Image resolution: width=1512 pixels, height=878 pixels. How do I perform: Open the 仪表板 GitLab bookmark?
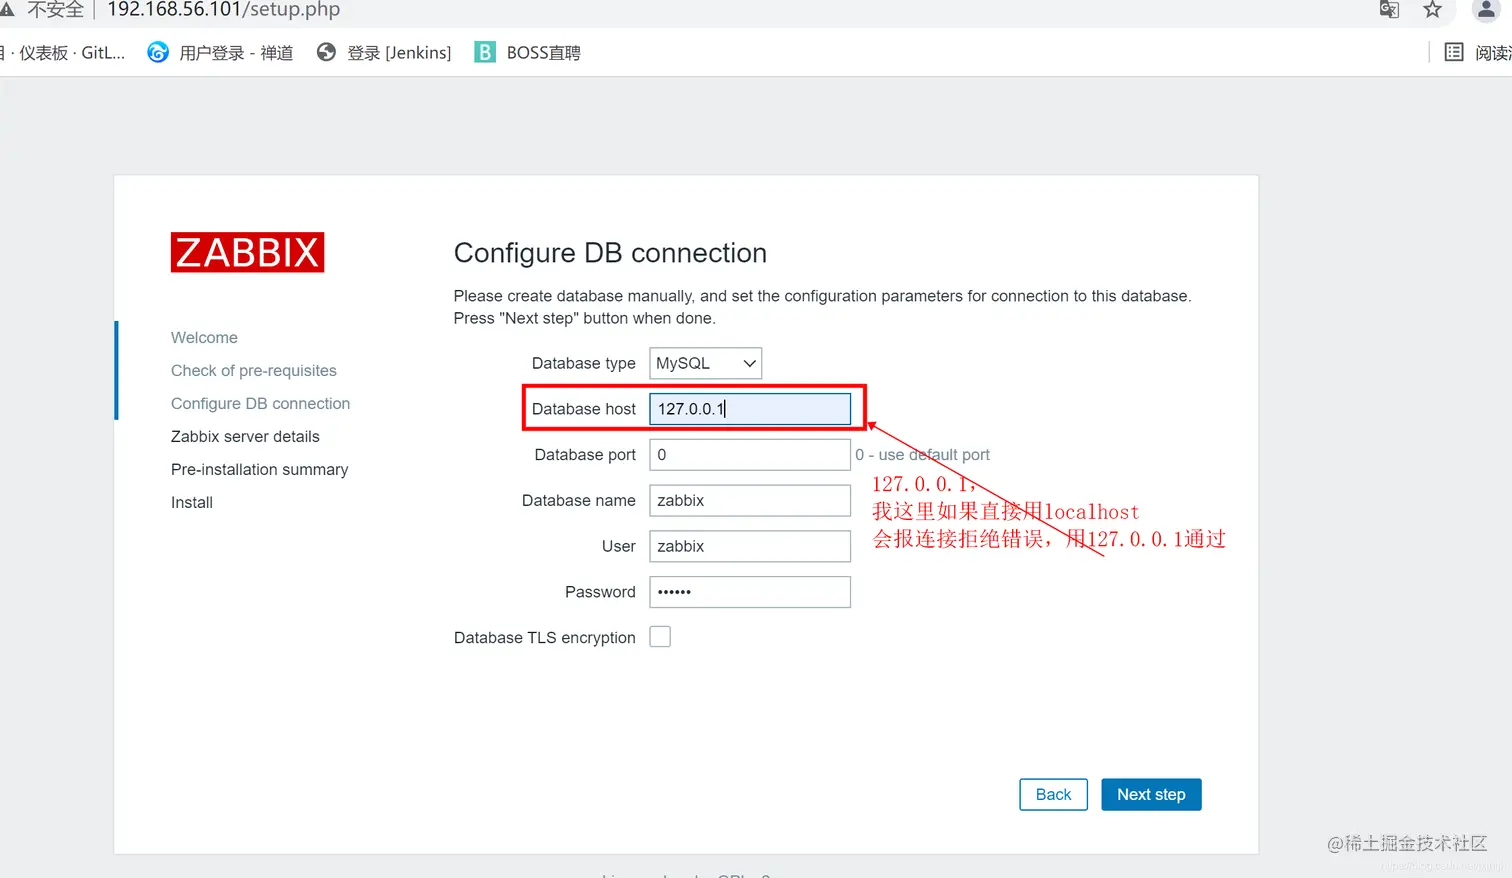(62, 52)
